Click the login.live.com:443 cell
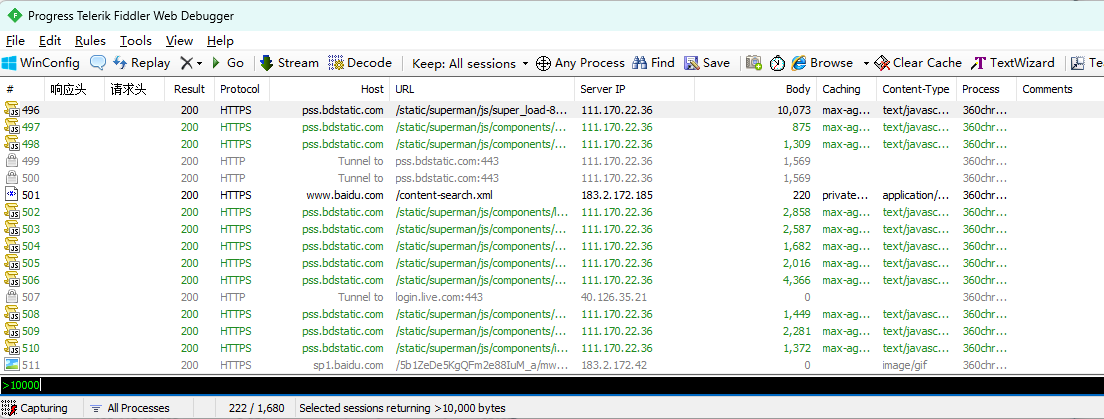 (439, 297)
